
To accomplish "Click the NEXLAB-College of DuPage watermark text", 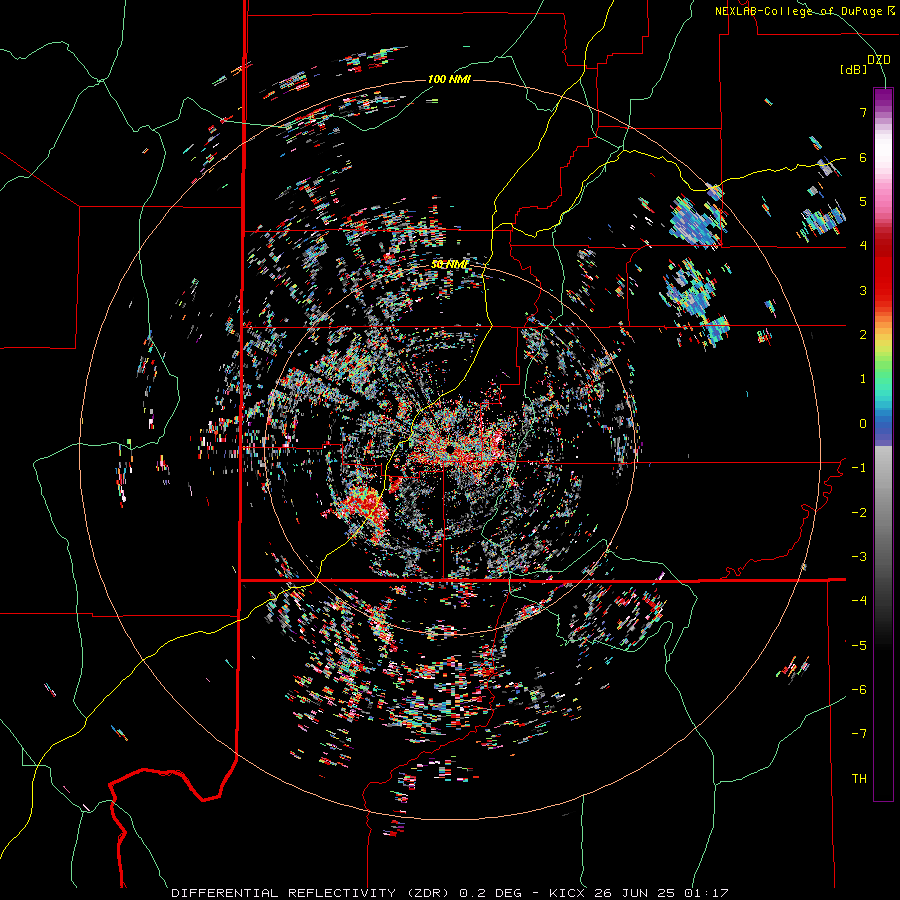I will point(804,11).
